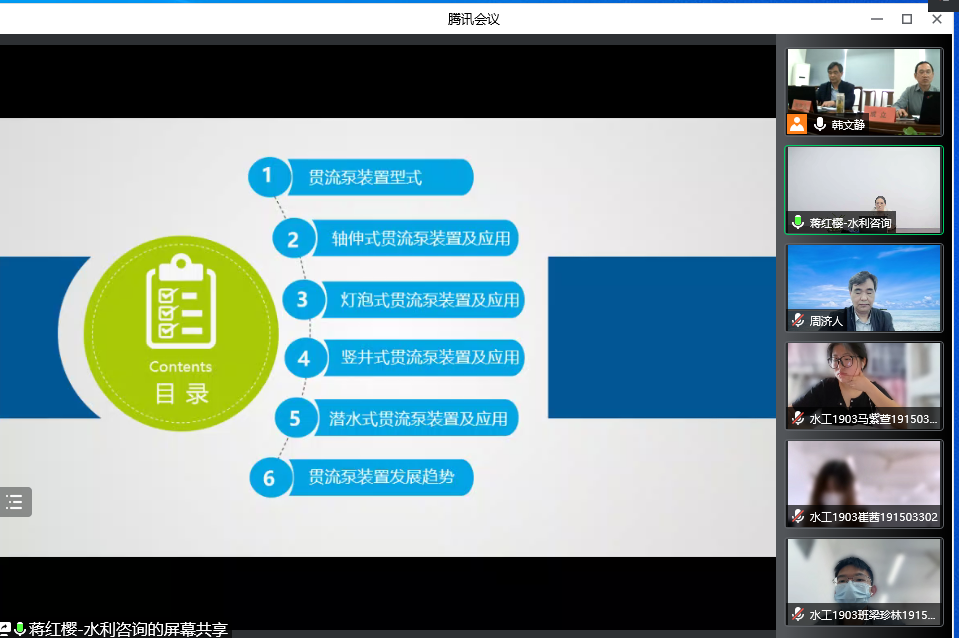Click agenda item 6 贯流泵装置发展趋势
The height and width of the screenshot is (638, 959).
pos(380,477)
